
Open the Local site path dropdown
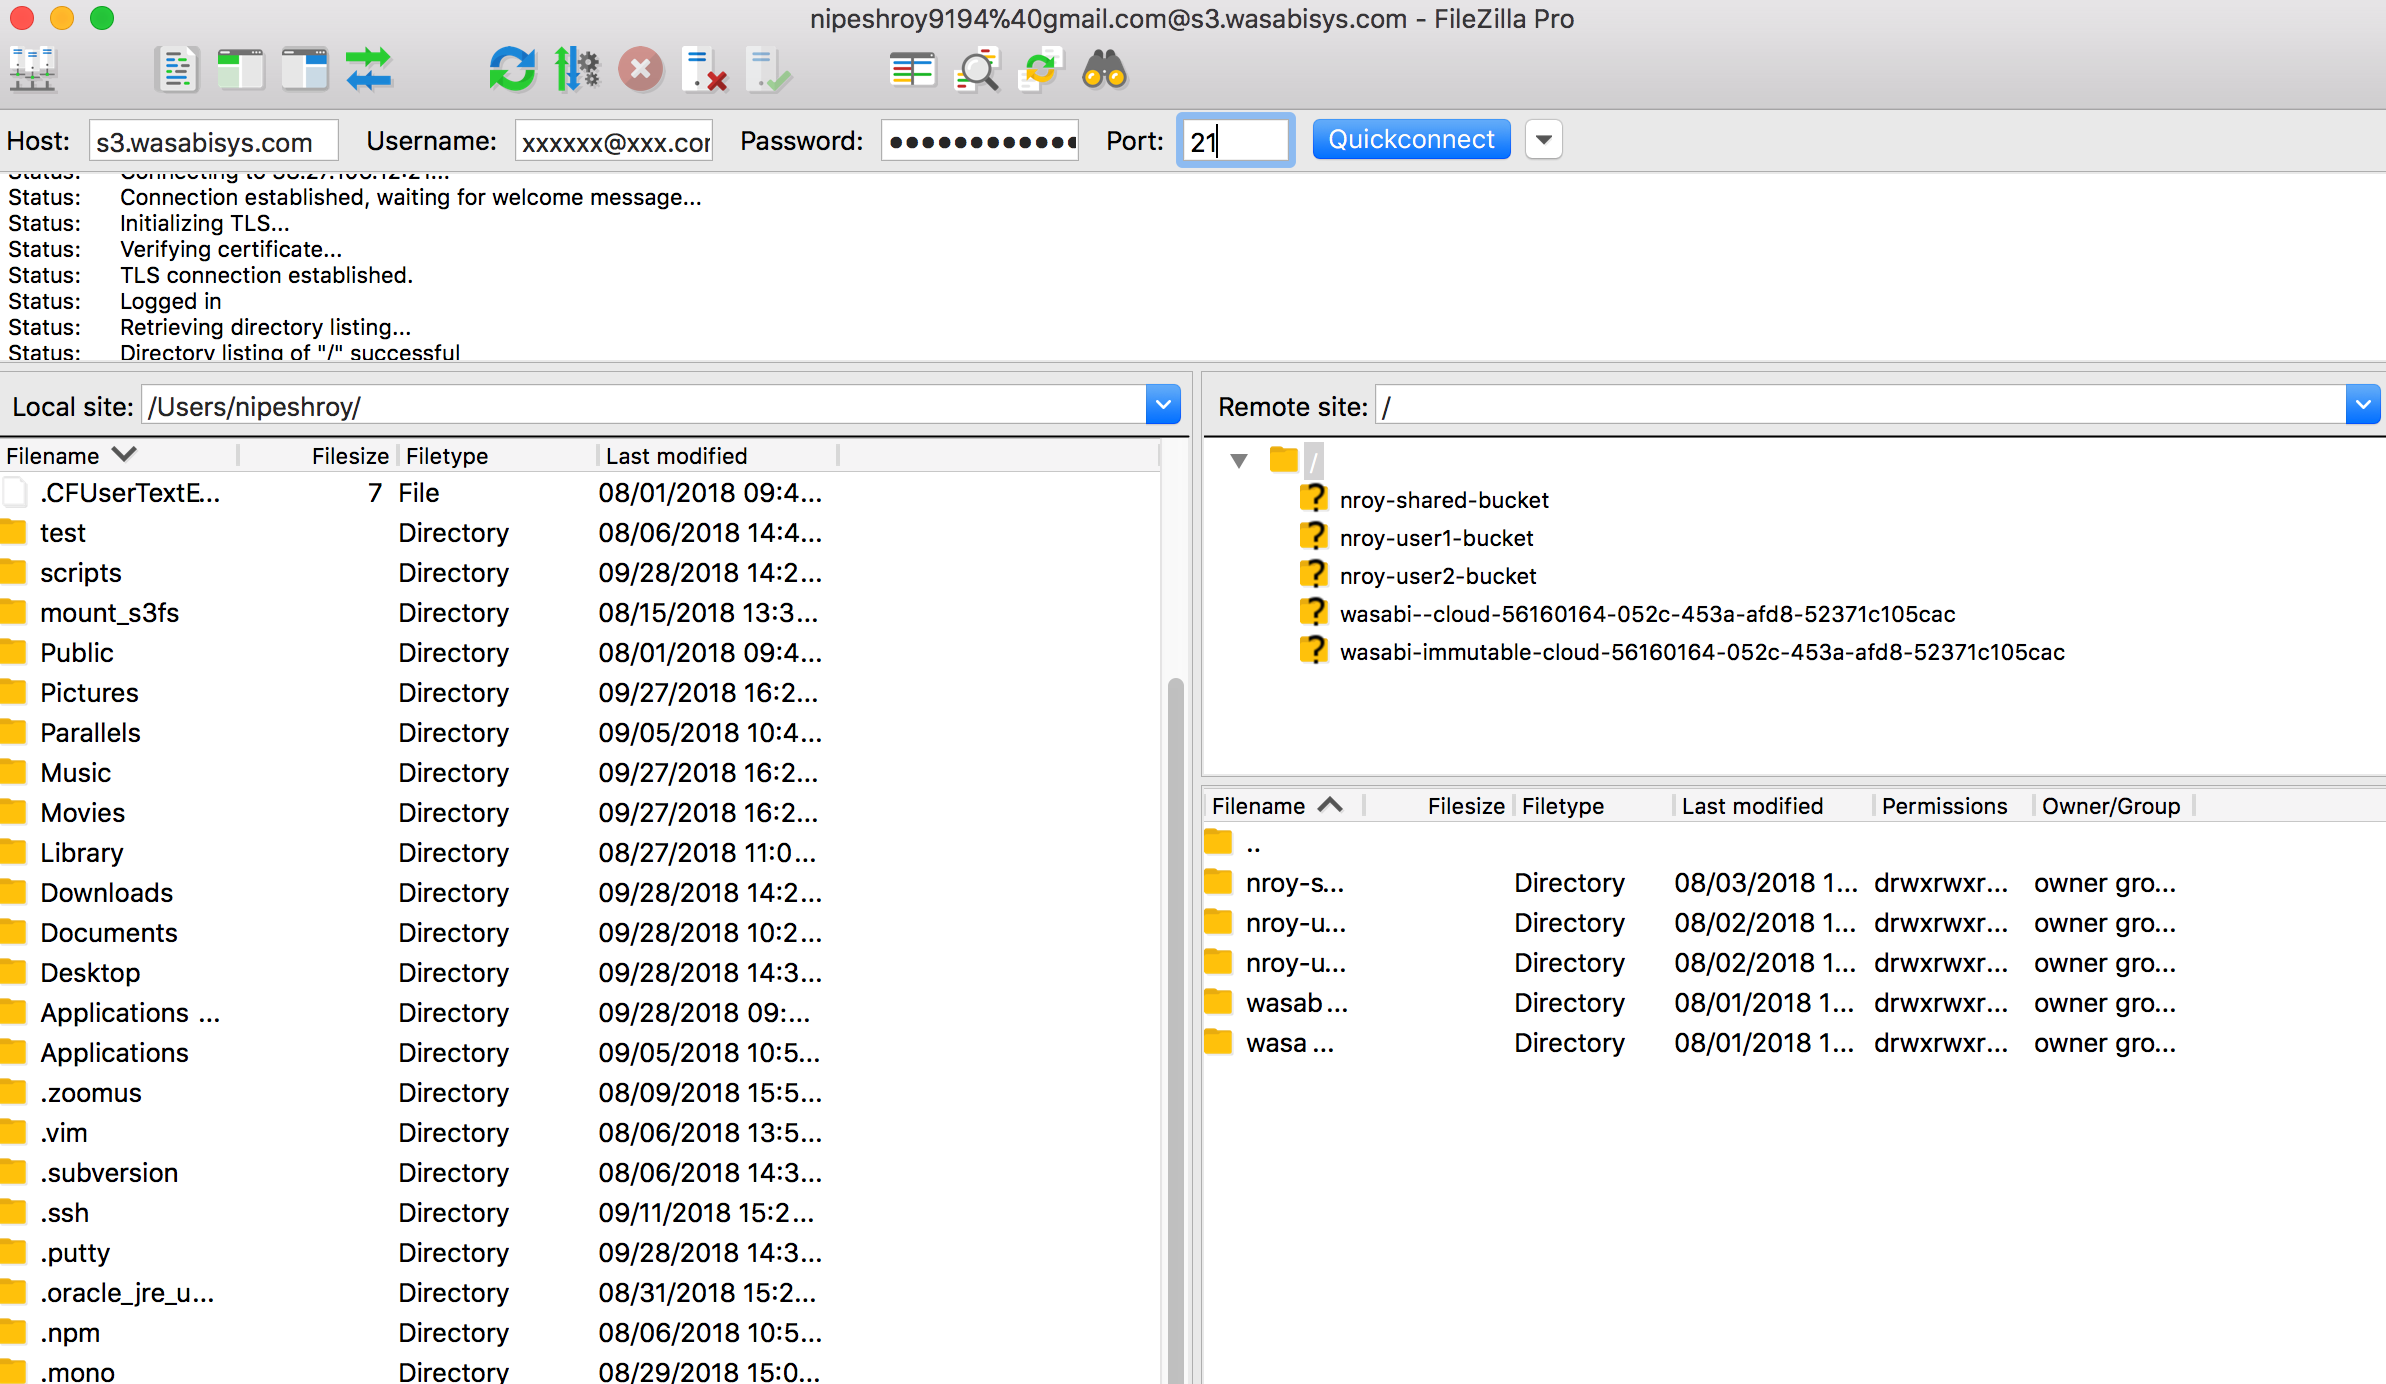click(1163, 406)
